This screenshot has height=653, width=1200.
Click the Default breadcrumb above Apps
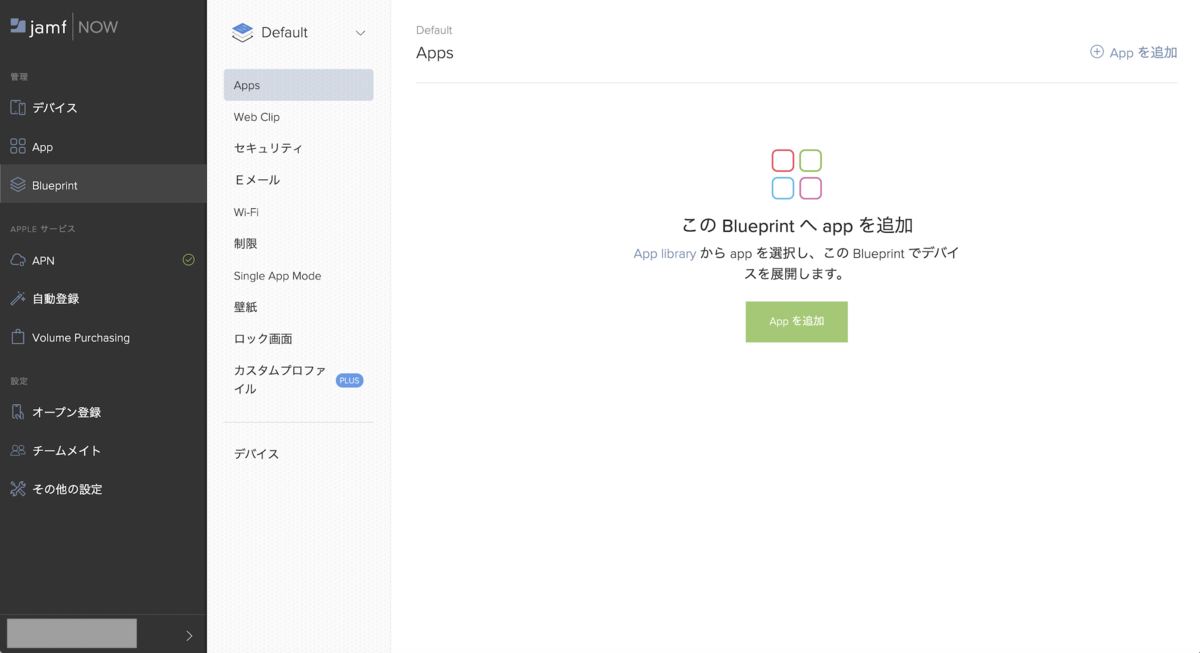click(434, 30)
